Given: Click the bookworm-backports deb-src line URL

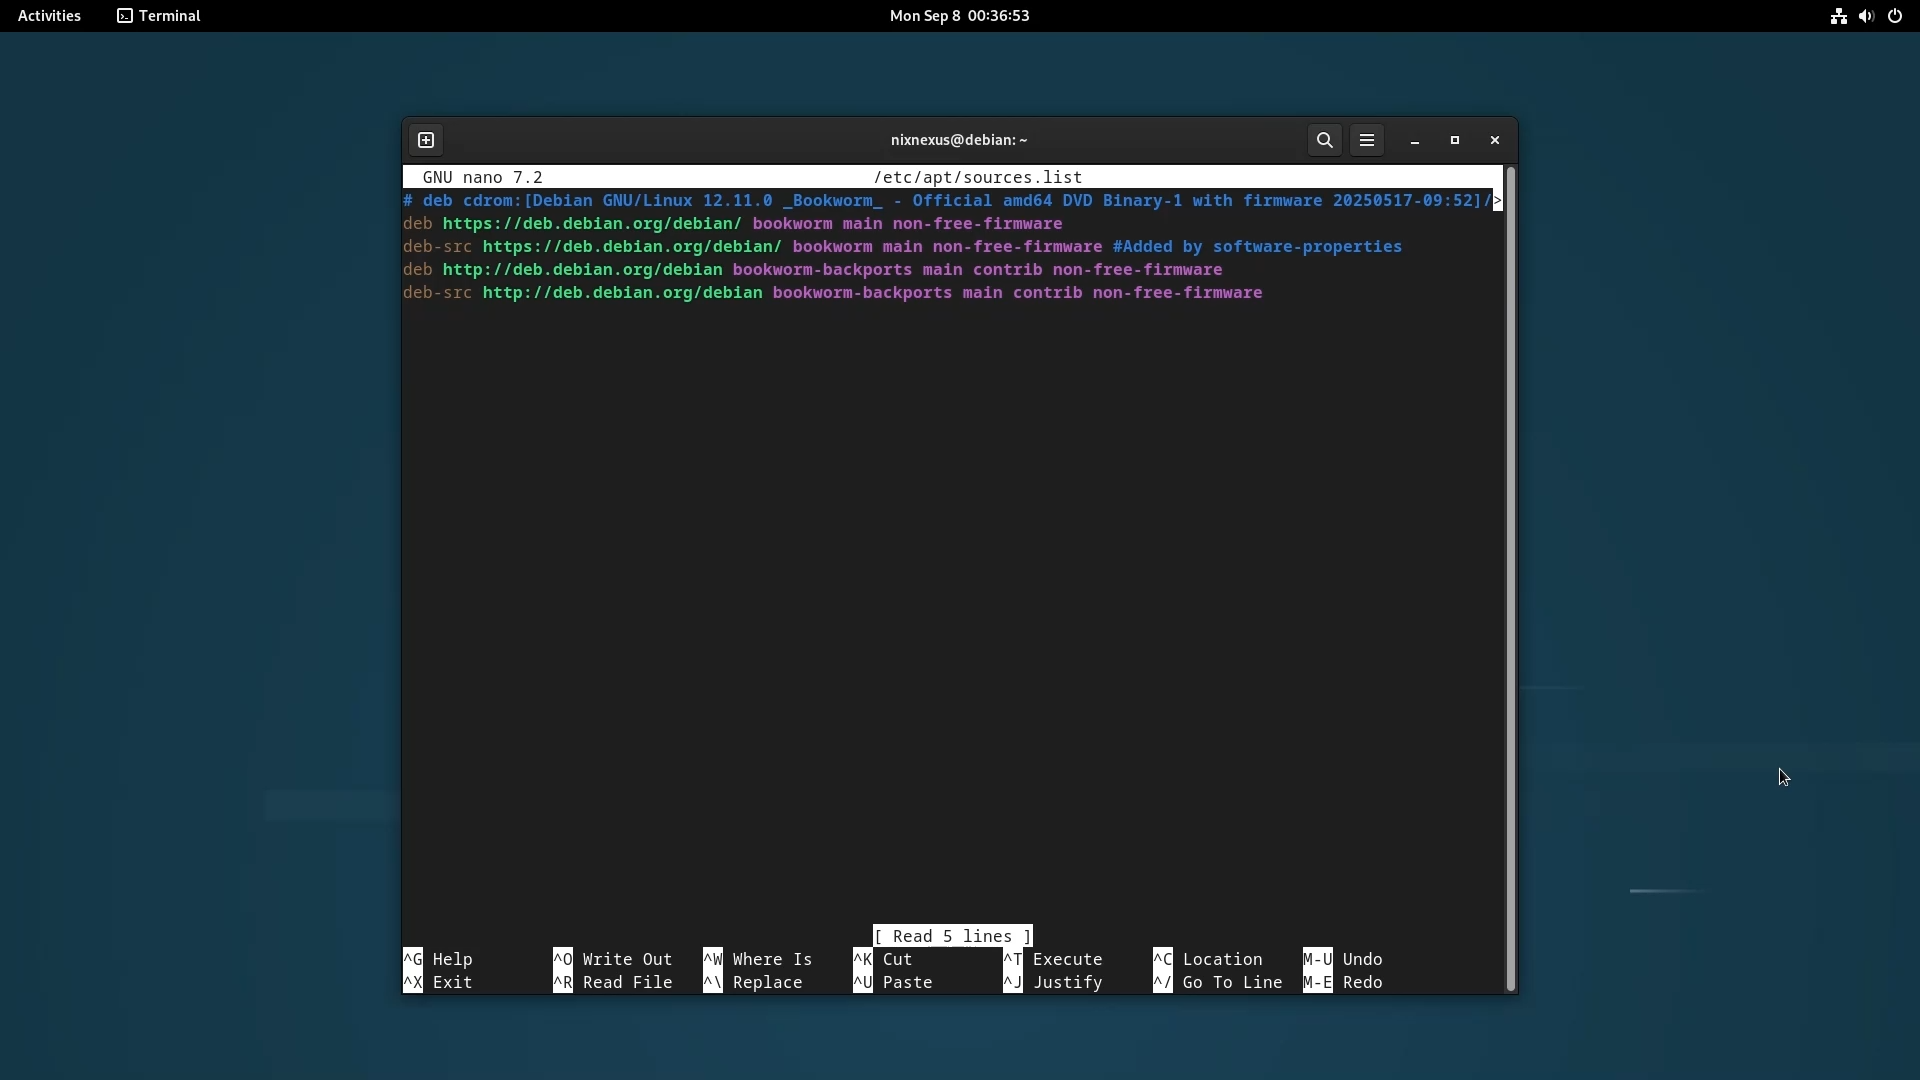Looking at the screenshot, I should 622,293.
